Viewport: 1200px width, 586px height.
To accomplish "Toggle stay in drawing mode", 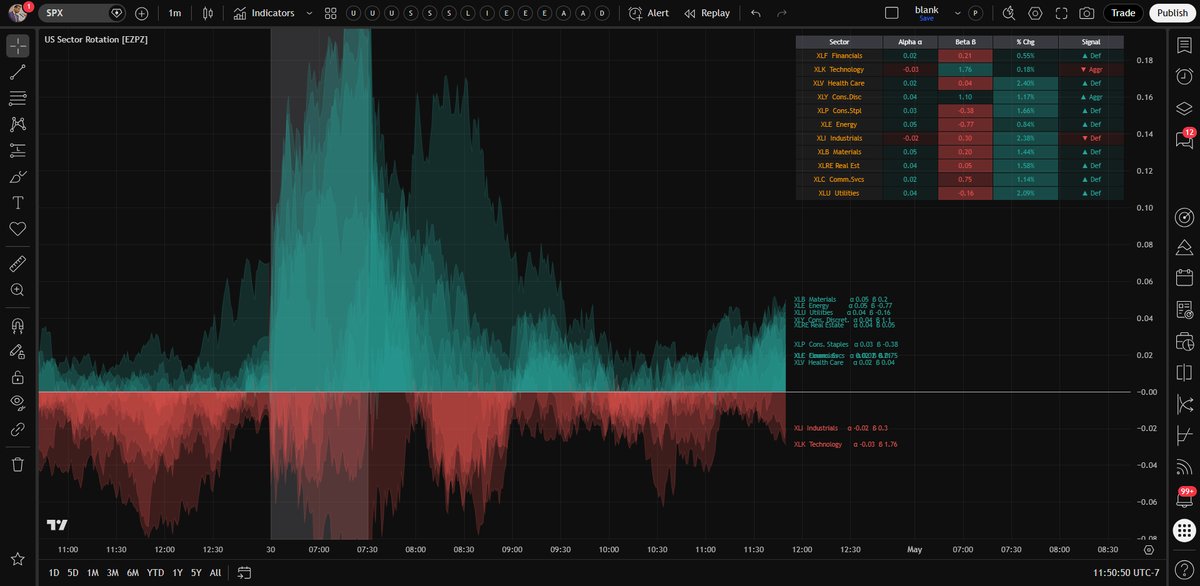I will 17,351.
